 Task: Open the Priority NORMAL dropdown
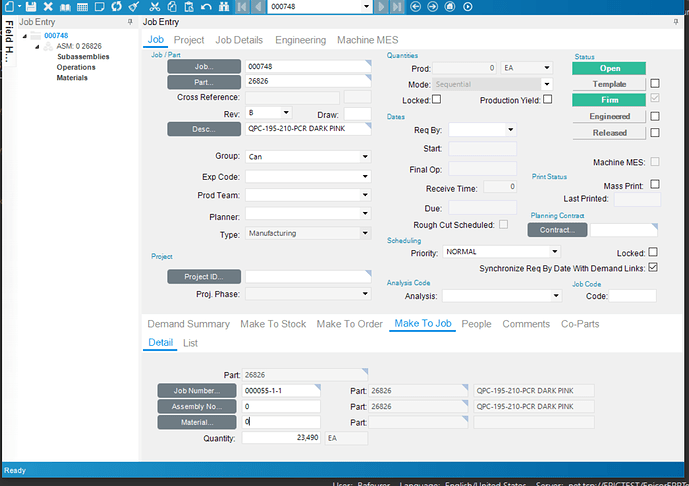(555, 251)
